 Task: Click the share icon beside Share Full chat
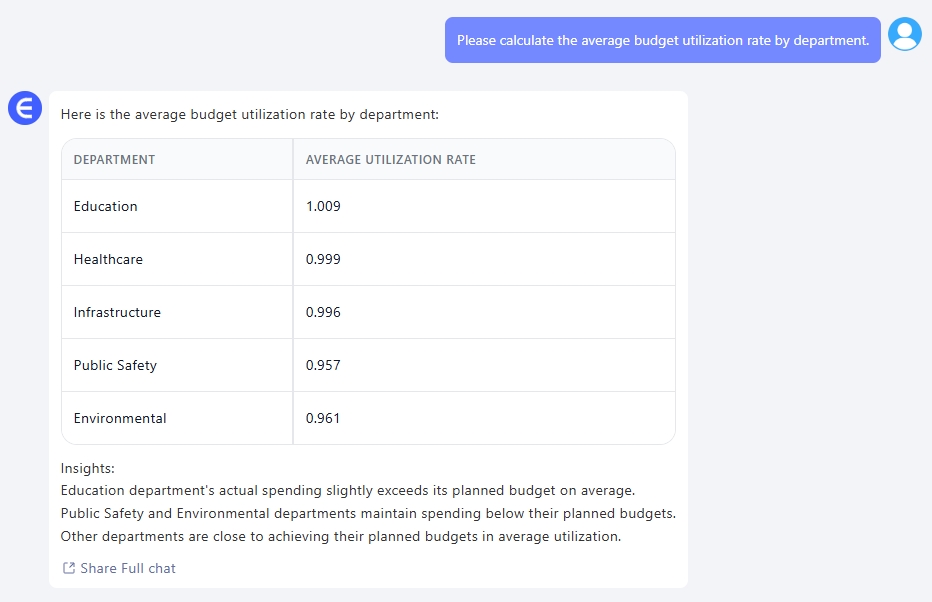point(69,568)
